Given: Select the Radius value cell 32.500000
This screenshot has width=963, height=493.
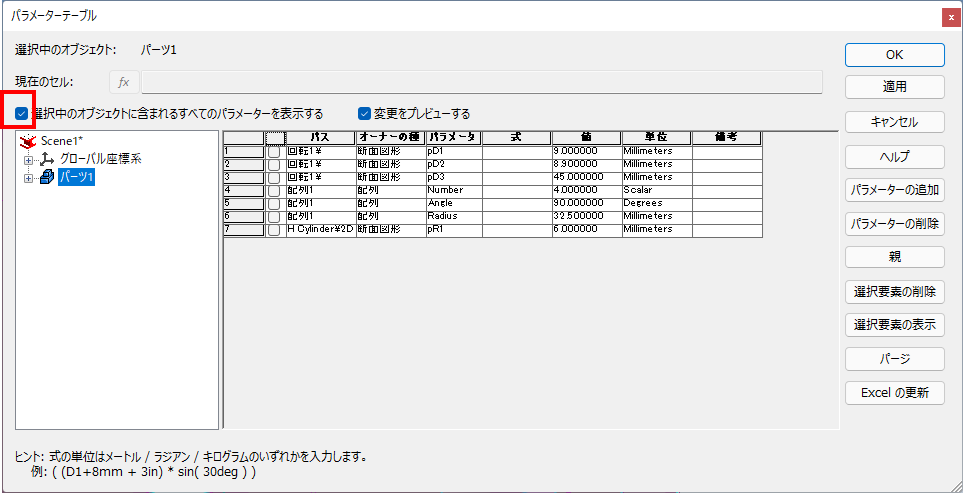Looking at the screenshot, I should (586, 216).
